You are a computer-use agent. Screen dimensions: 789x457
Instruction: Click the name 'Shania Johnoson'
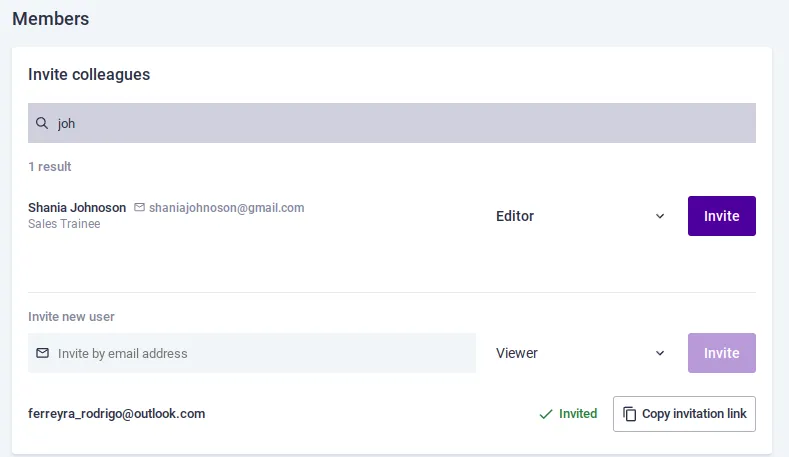(77, 207)
